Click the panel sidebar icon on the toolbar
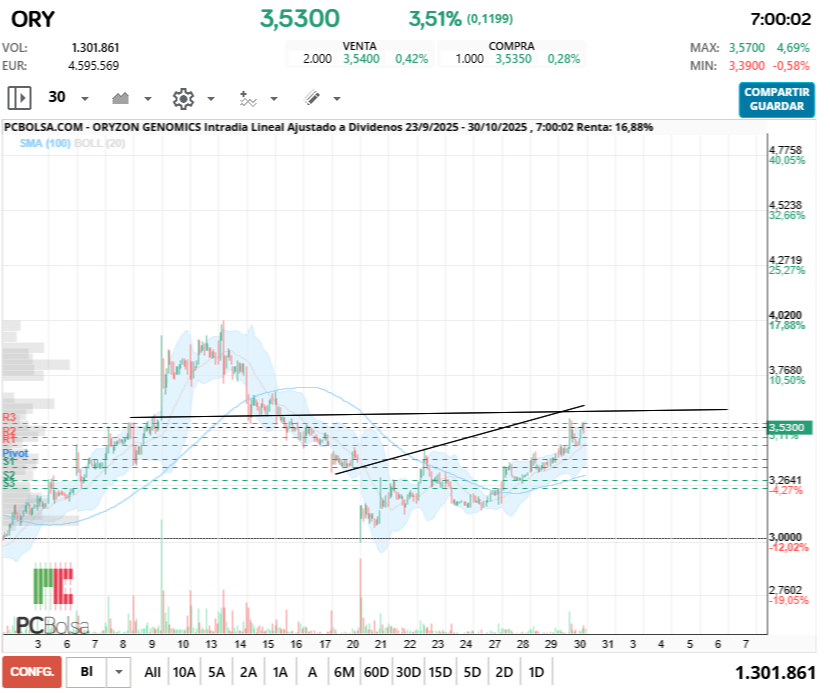This screenshot has height=693, width=830. 18,98
